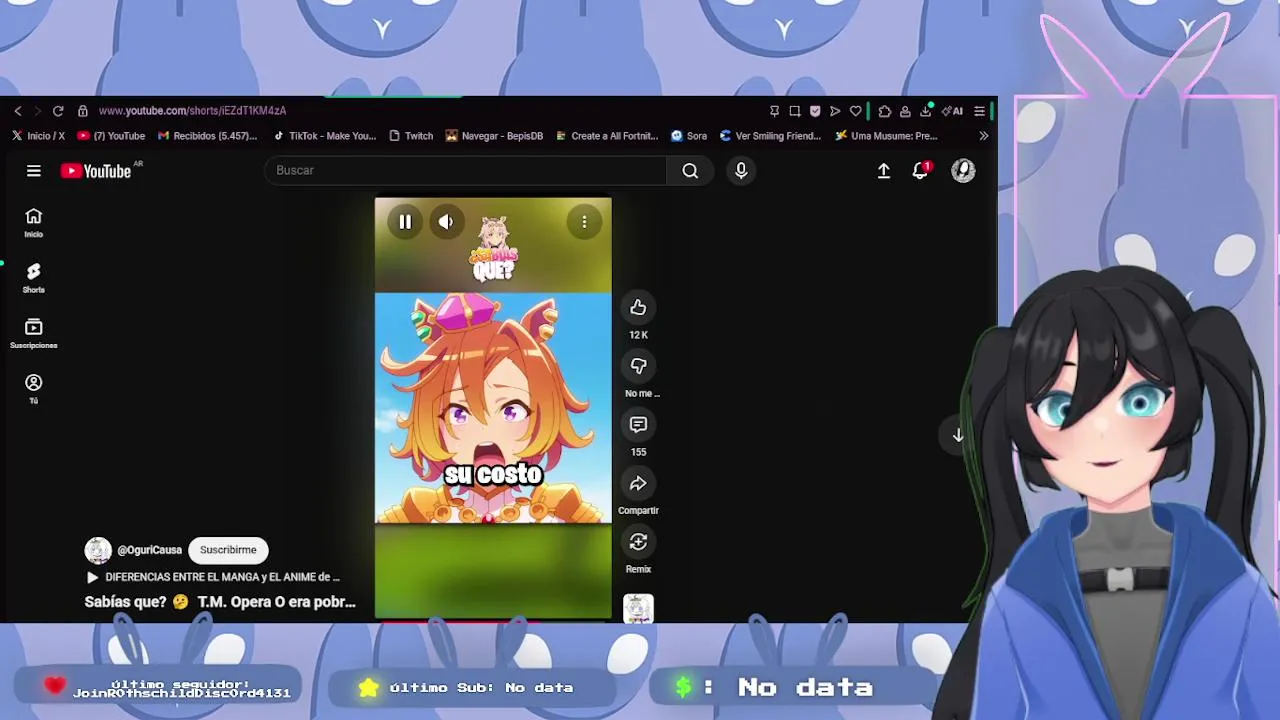Viewport: 1280px width, 720px height.
Task: Open the upload/create icon
Action: 884,171
